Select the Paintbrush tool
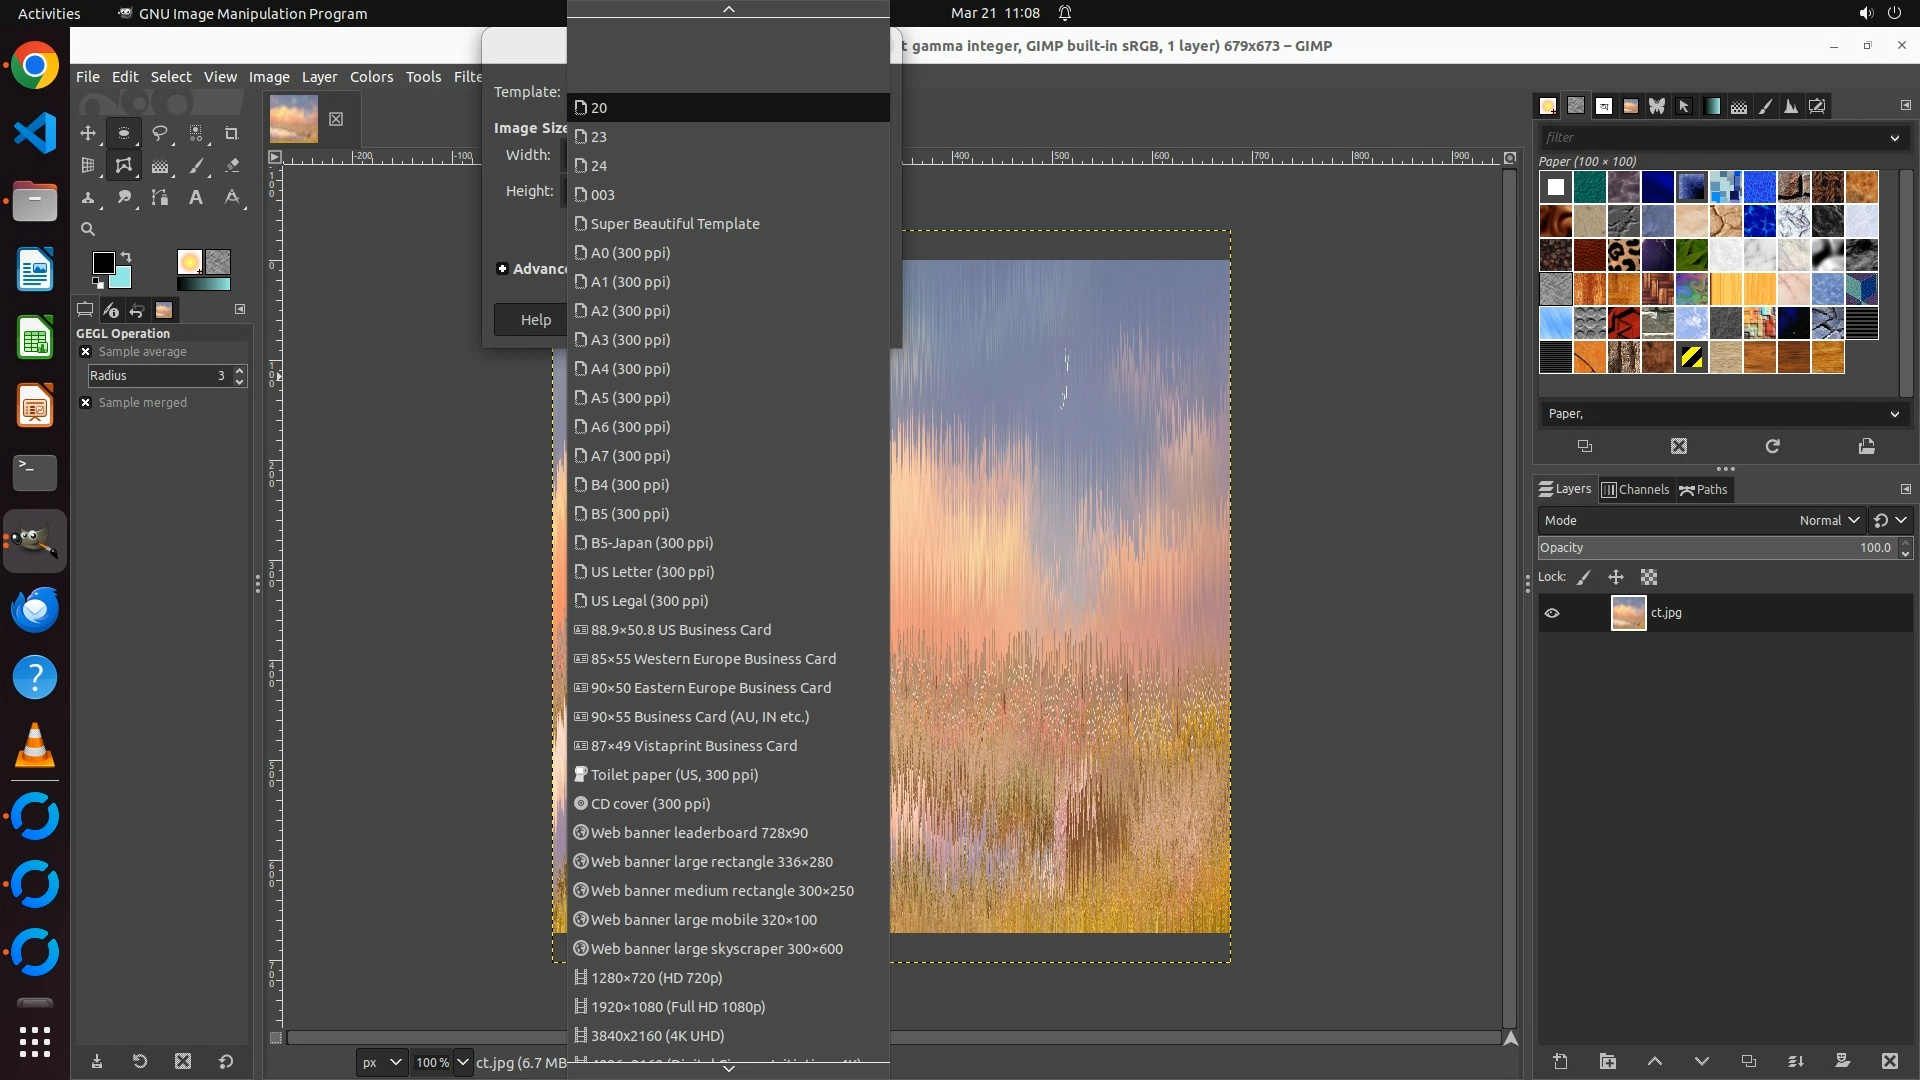This screenshot has width=1920, height=1080. point(197,166)
